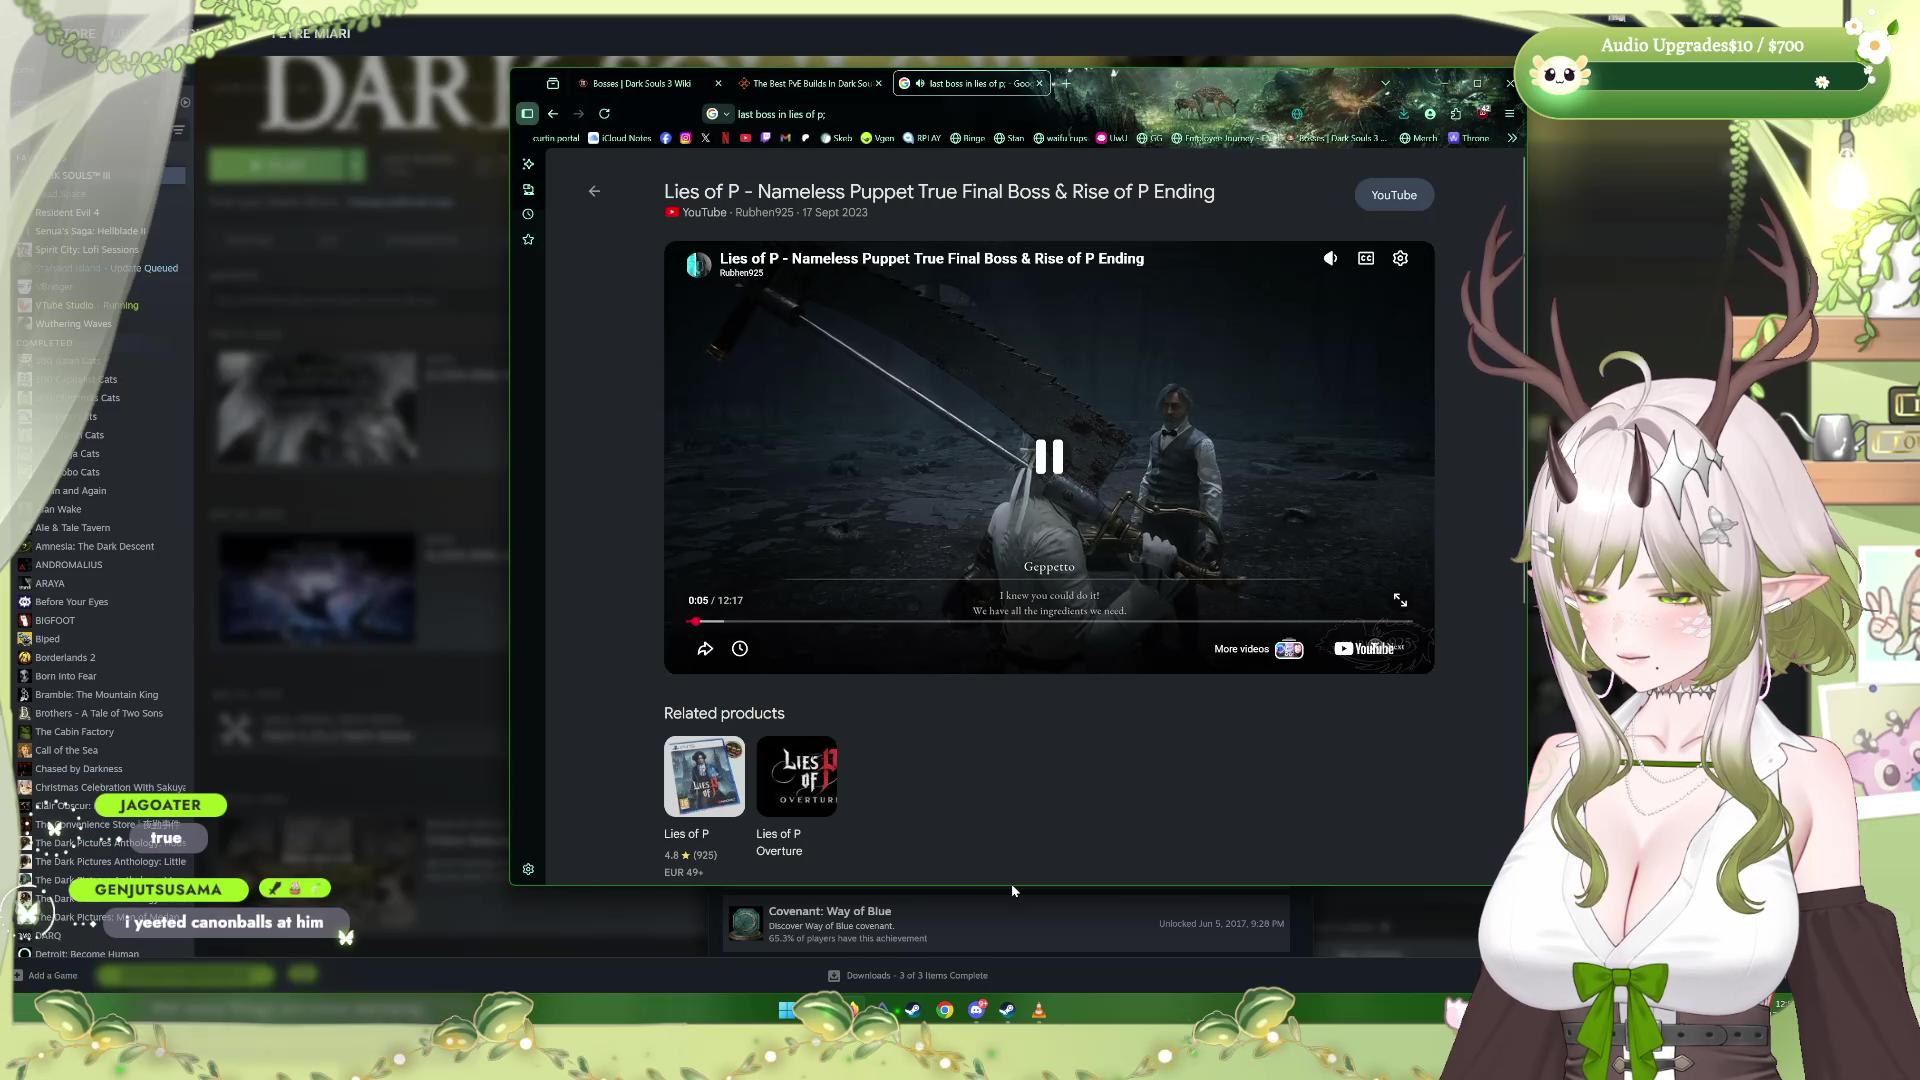Image resolution: width=1920 pixels, height=1080 pixels.
Task: Click the Rubhen925 channel avatar on the video
Action: (x=699, y=264)
